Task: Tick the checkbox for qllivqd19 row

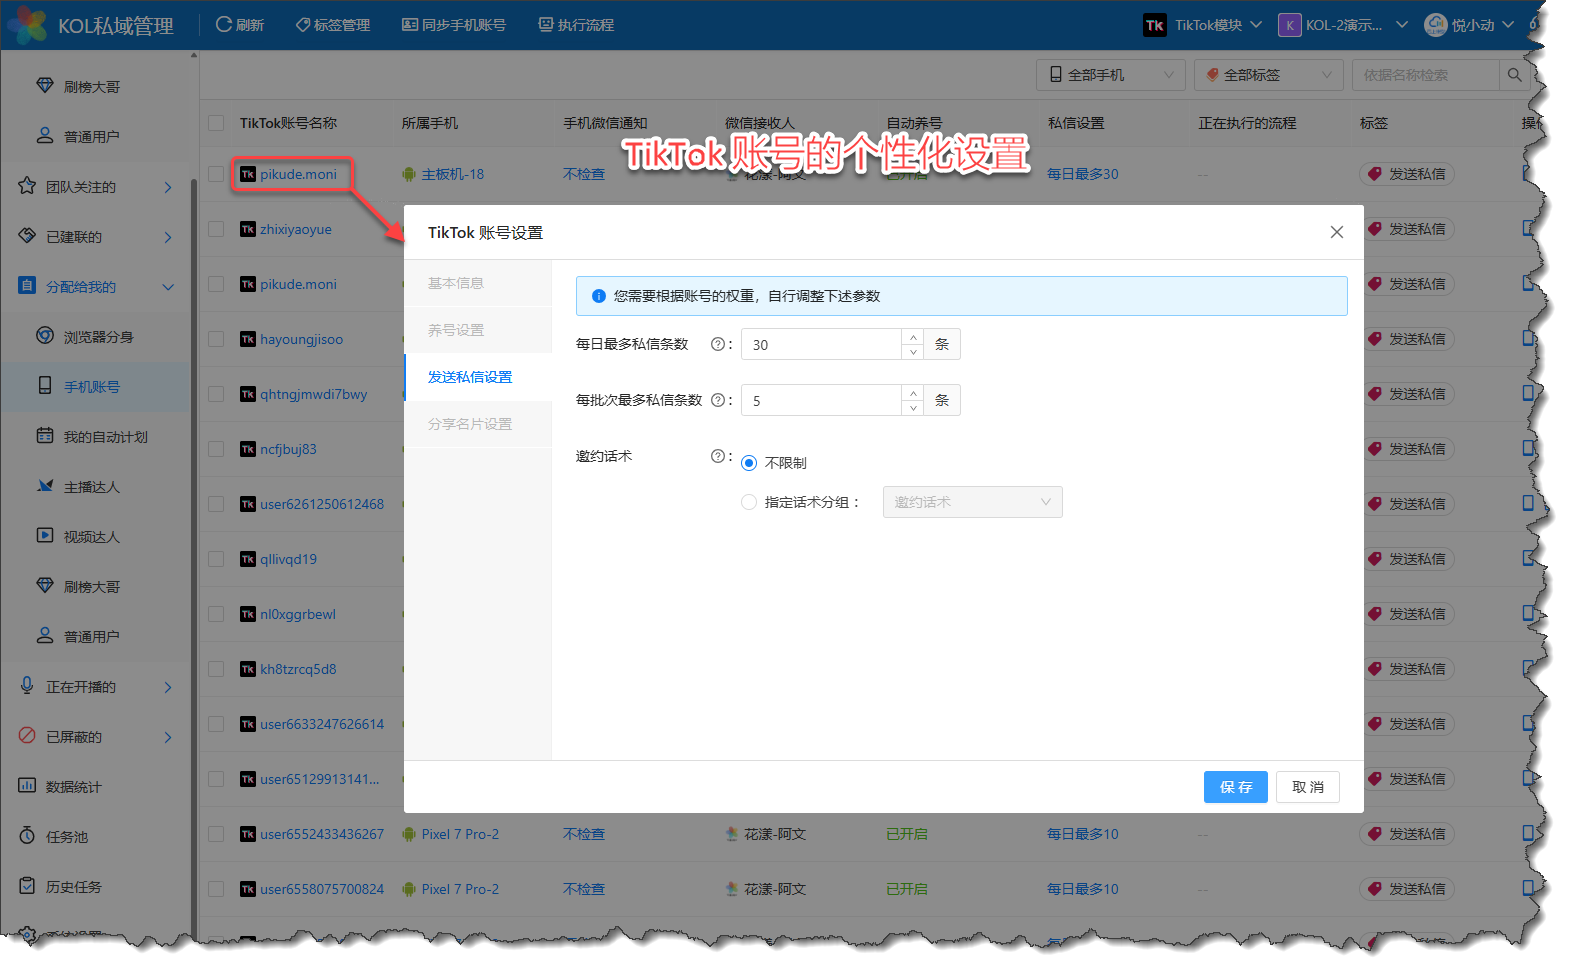Action: pyautogui.click(x=216, y=559)
